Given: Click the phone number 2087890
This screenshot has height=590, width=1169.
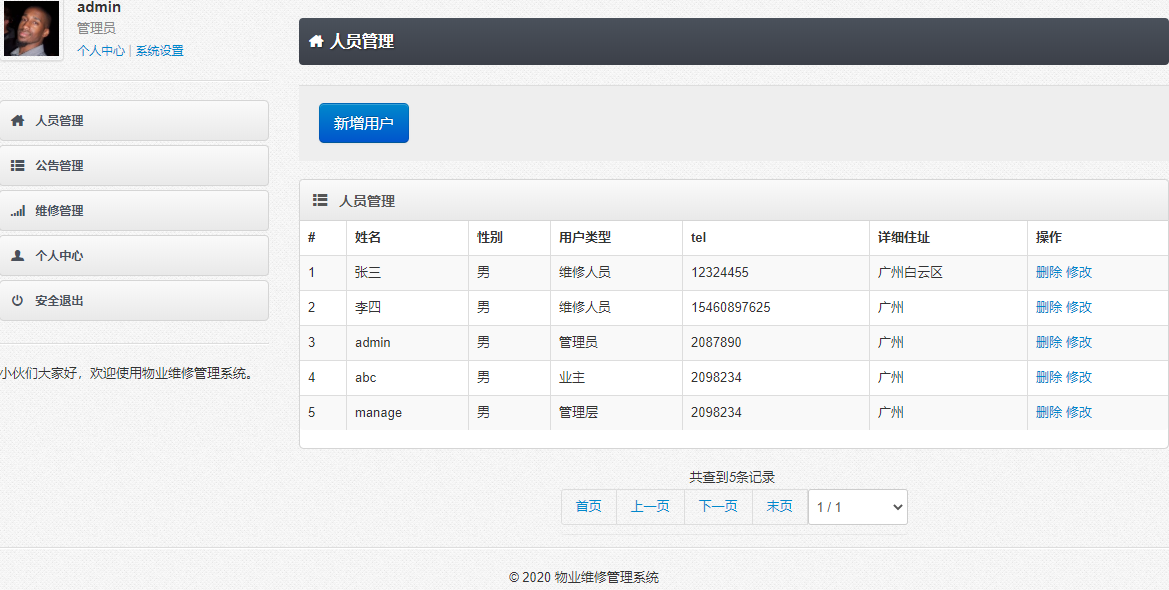Looking at the screenshot, I should click(716, 342).
